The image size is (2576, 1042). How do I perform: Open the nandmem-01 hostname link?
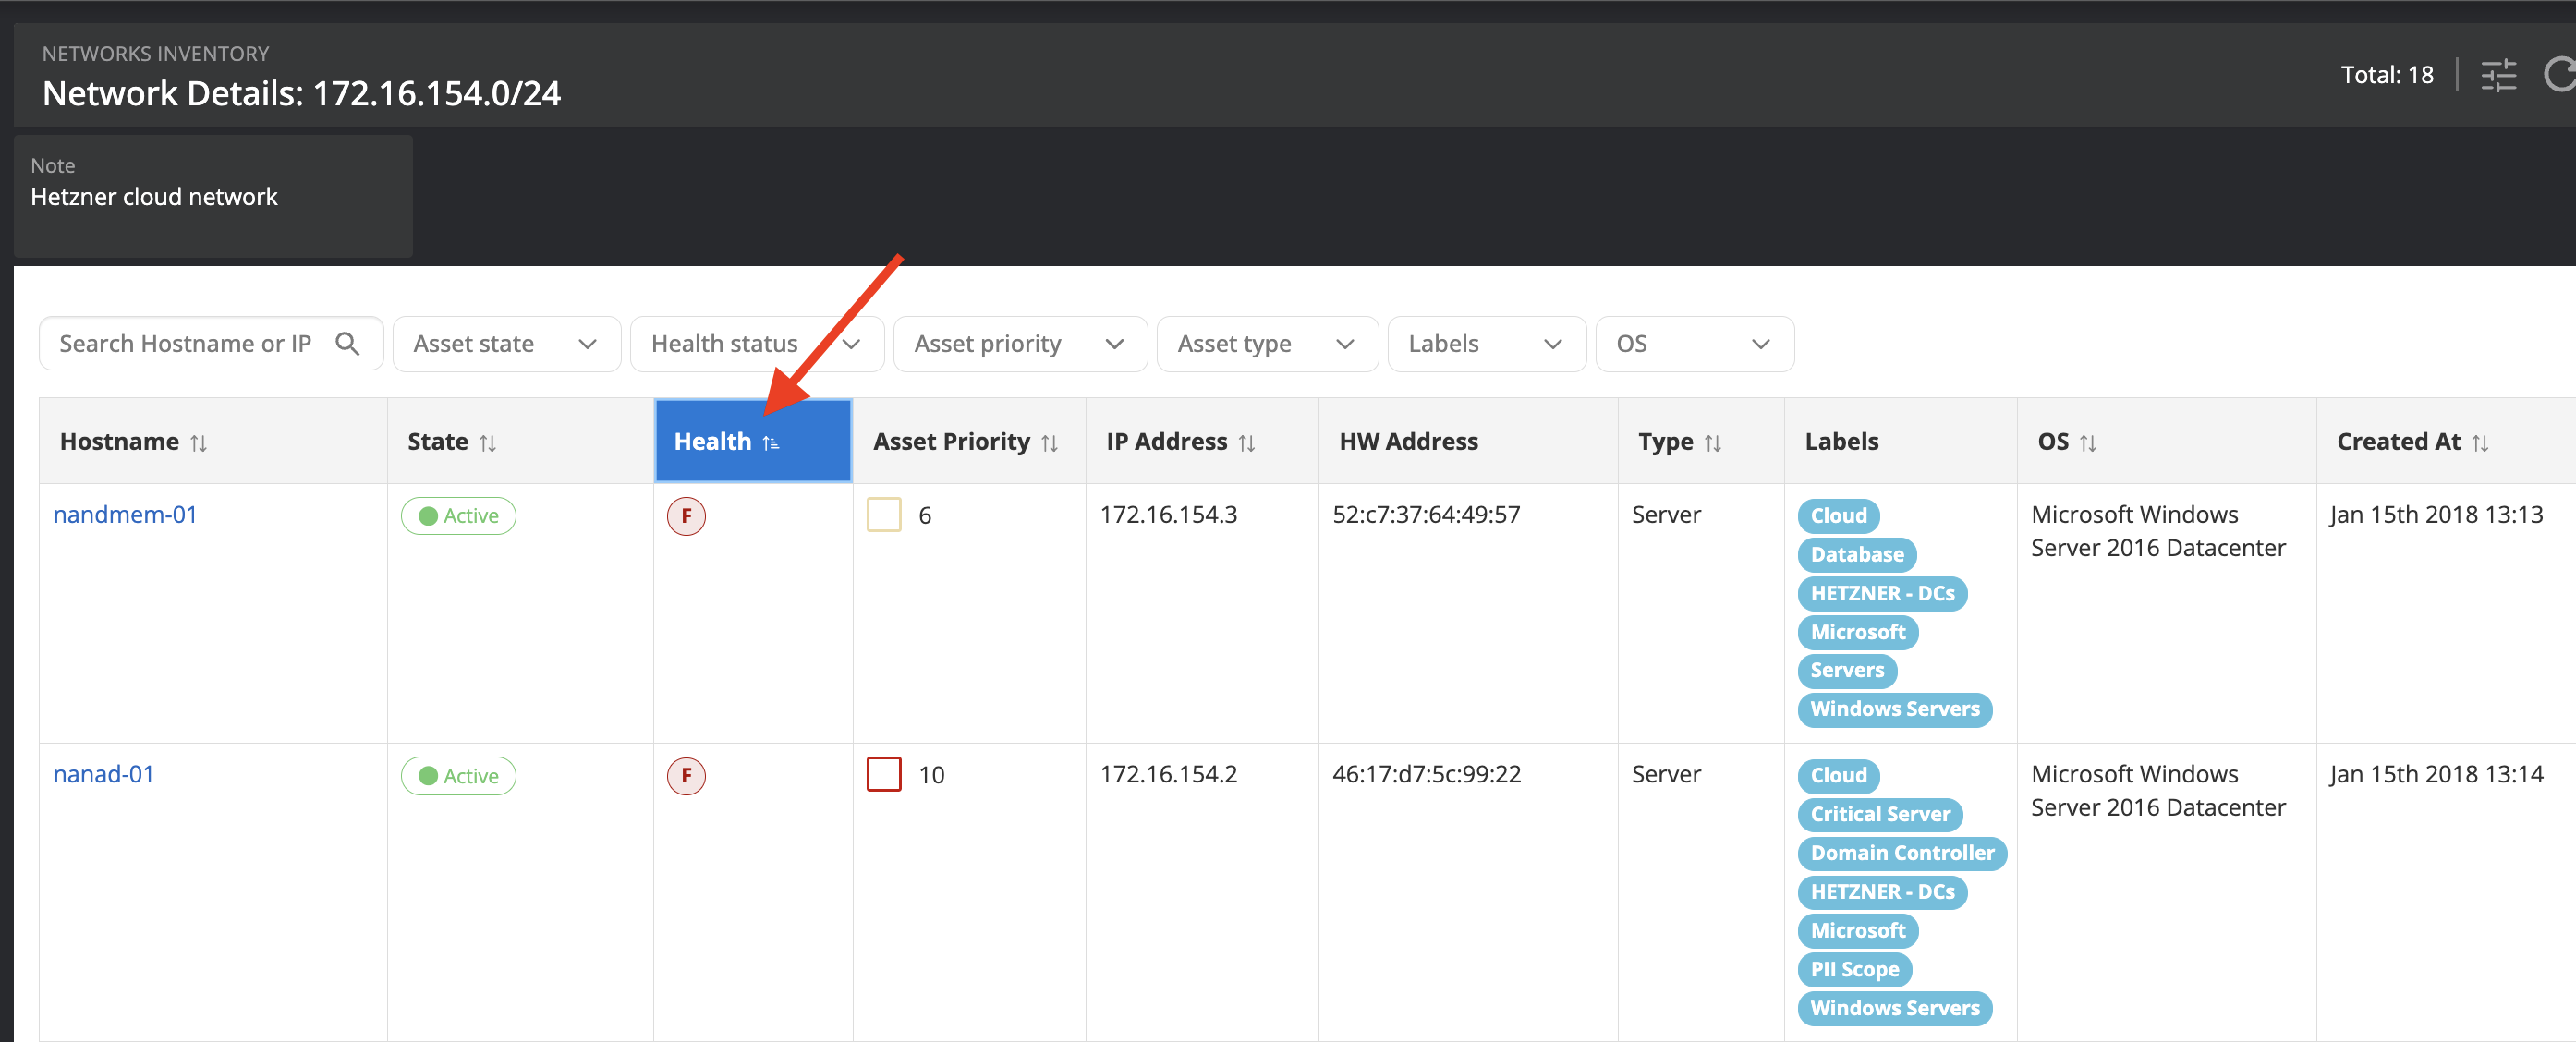click(125, 515)
